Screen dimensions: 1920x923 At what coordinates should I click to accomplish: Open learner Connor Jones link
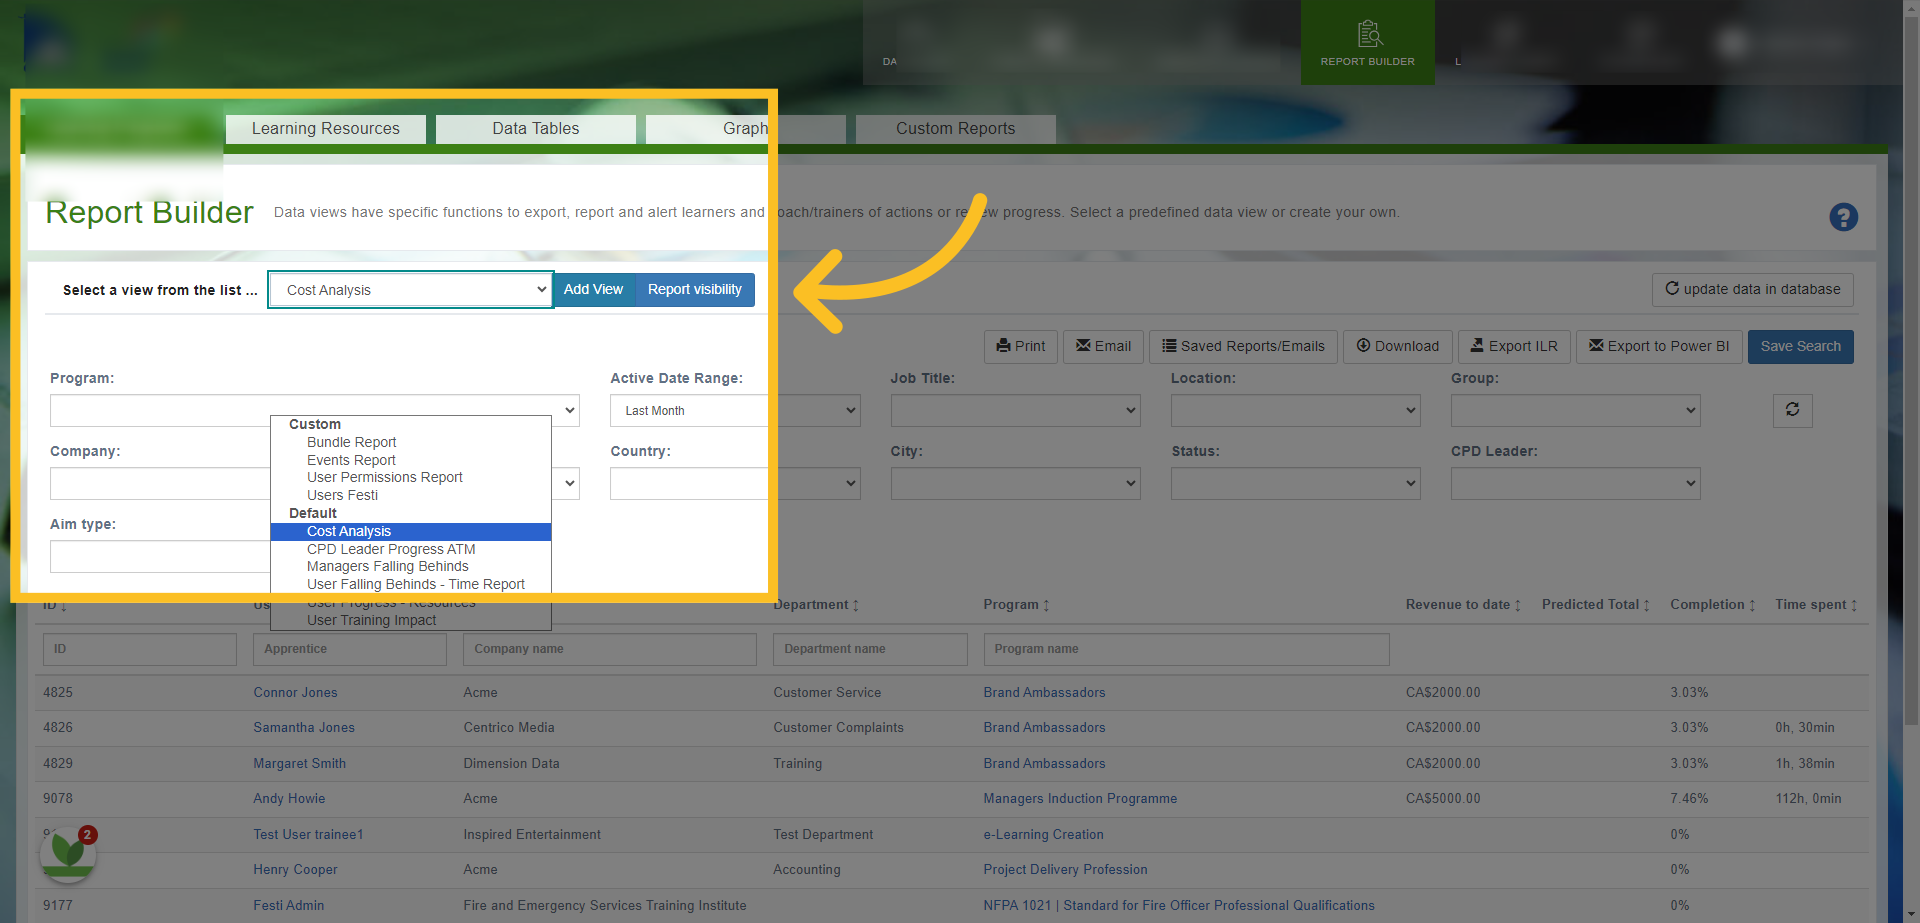coord(295,692)
